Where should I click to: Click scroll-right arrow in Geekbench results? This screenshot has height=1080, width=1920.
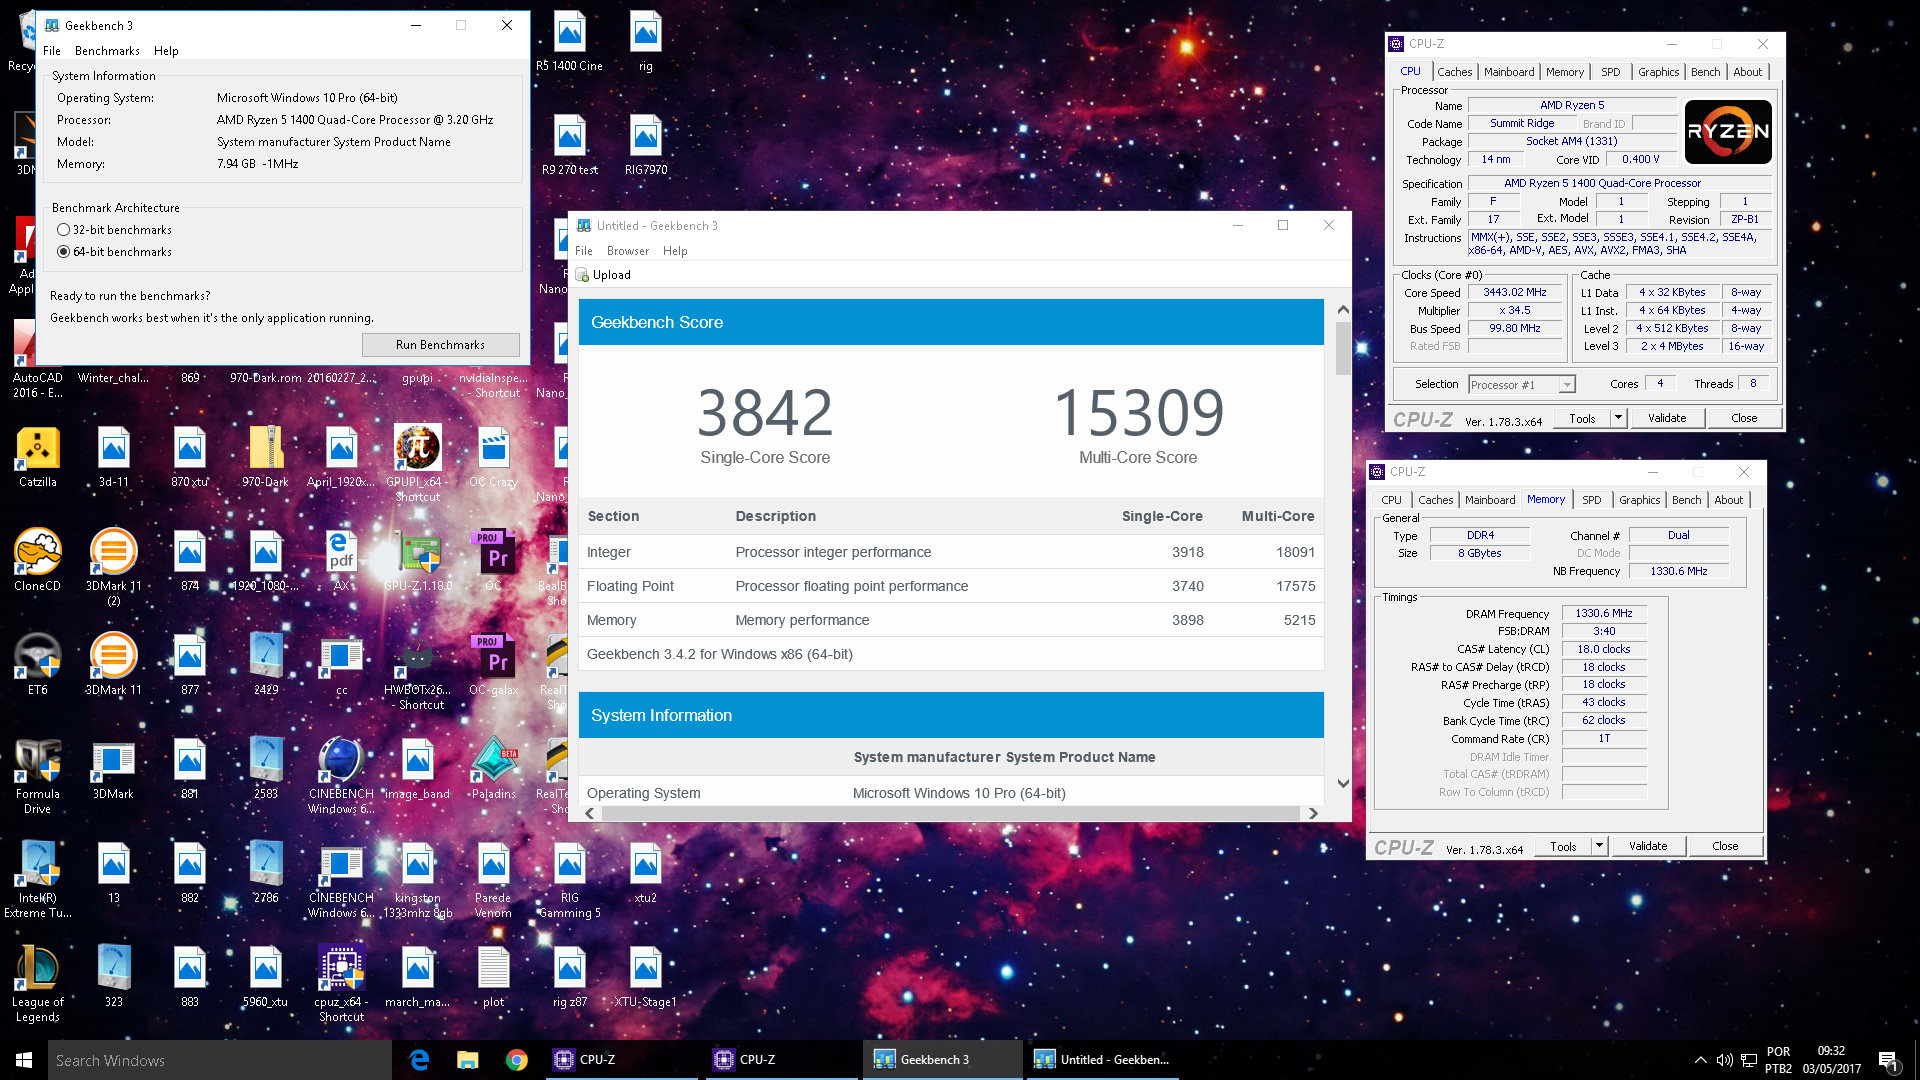(1313, 813)
